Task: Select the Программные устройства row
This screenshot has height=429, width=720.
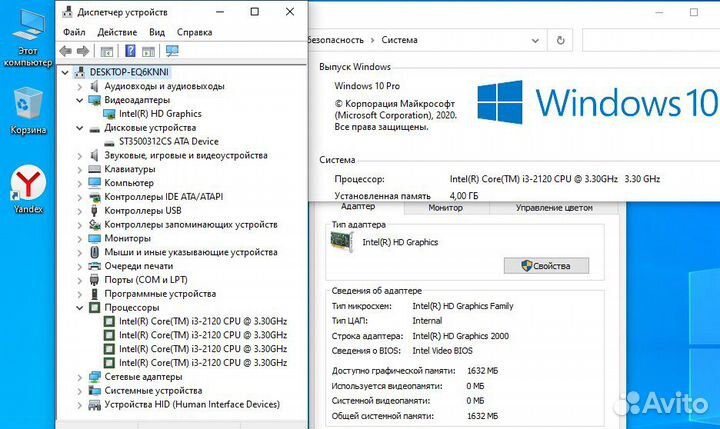Action: click(x=160, y=294)
